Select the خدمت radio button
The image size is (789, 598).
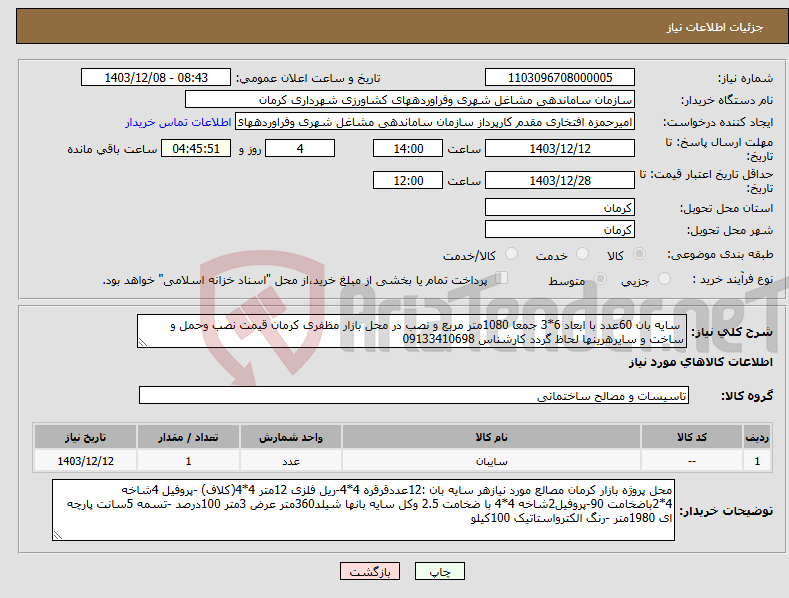tap(582, 254)
